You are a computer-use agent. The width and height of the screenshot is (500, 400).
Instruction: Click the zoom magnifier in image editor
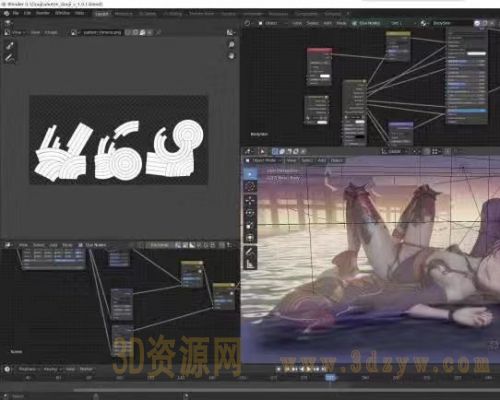coord(231,44)
